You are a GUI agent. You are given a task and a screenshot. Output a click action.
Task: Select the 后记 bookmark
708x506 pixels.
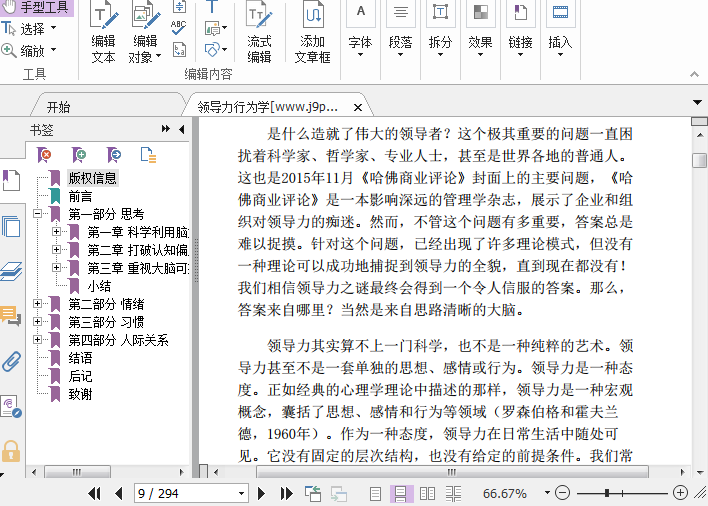(80, 376)
